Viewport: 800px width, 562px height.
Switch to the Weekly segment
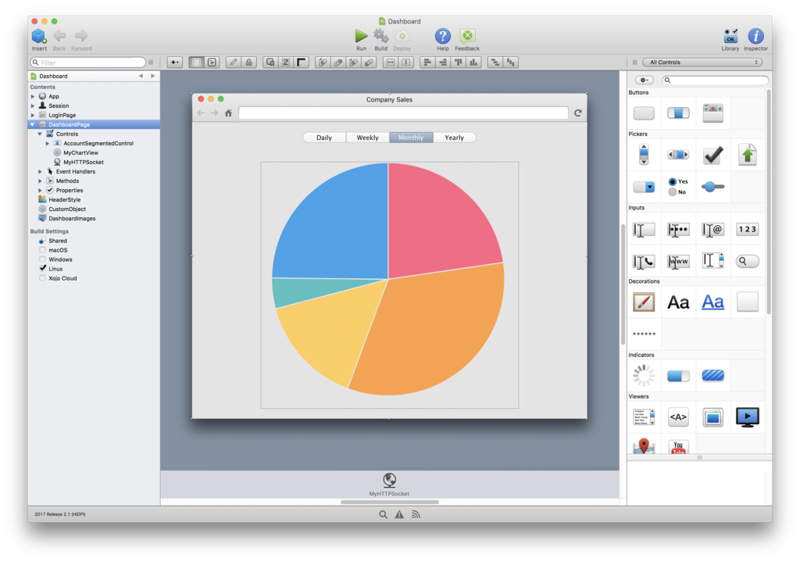pyautogui.click(x=367, y=138)
